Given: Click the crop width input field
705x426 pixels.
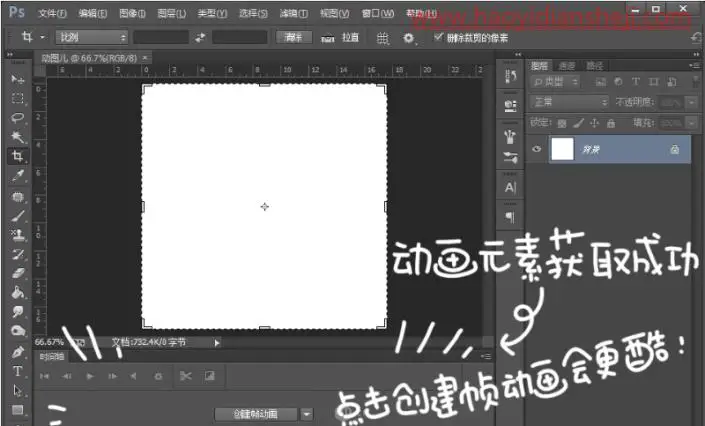Looking at the screenshot, I should click(161, 37).
